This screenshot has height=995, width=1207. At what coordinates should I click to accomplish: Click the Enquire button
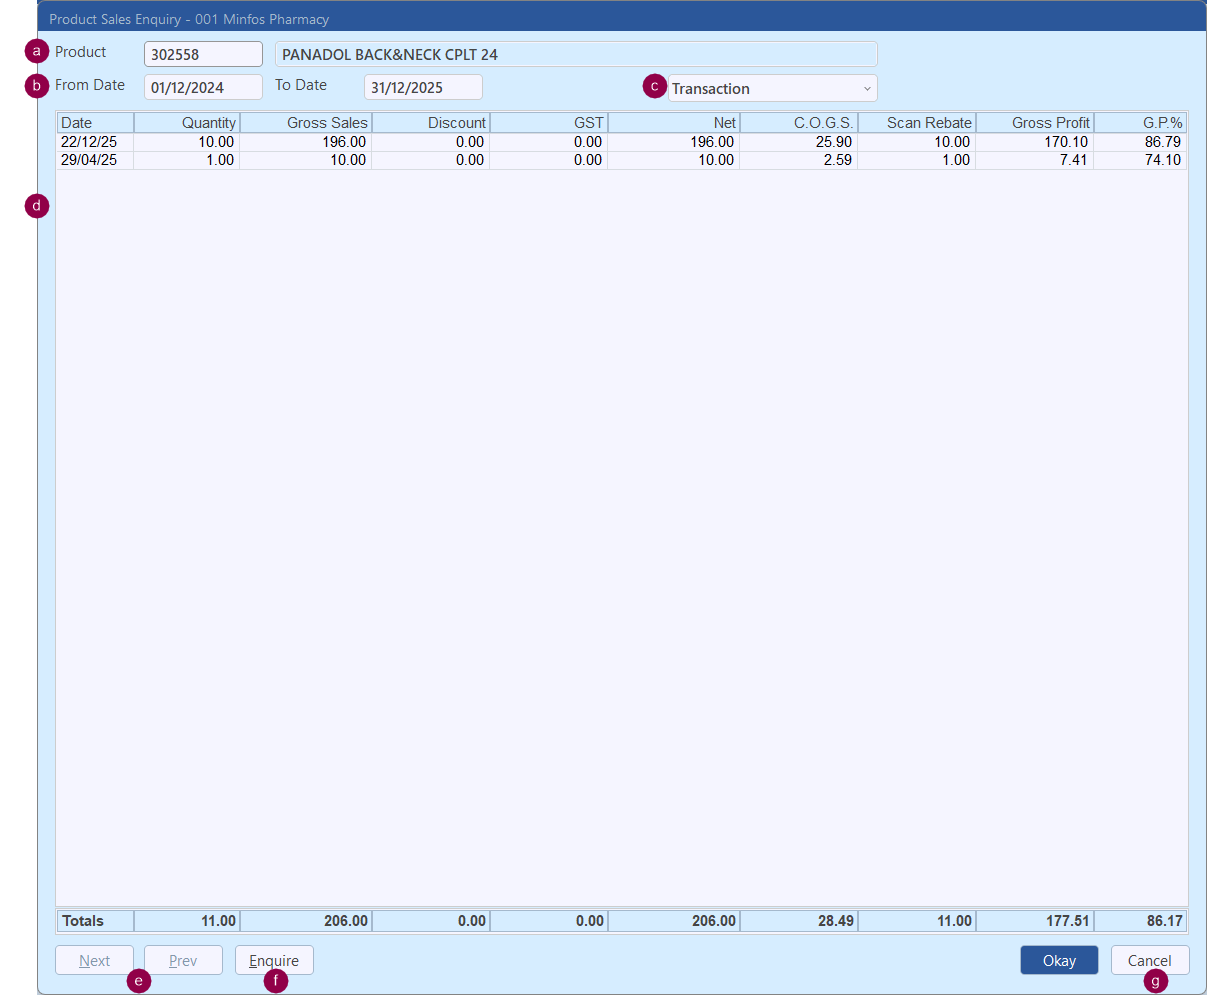pos(274,960)
